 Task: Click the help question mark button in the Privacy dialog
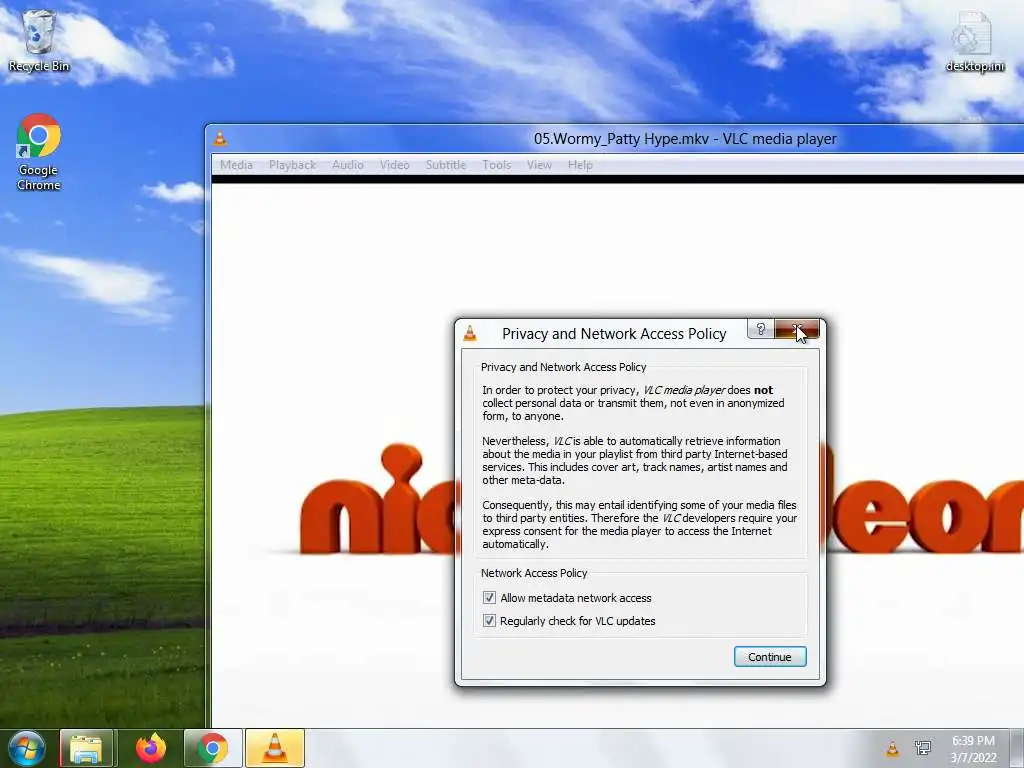(x=761, y=330)
